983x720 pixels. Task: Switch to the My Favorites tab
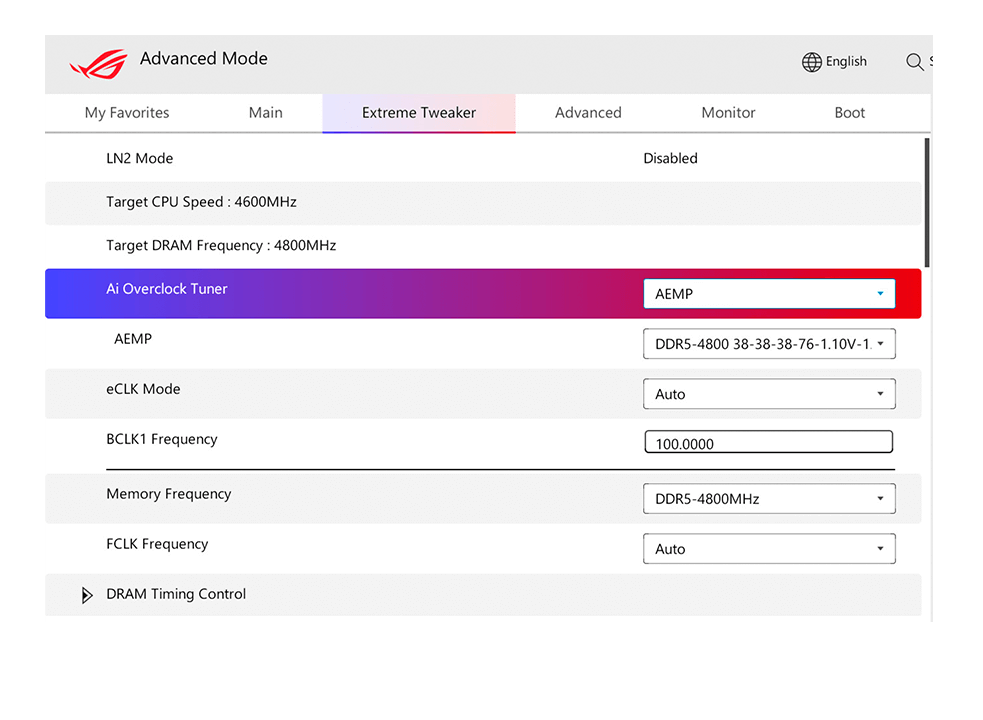coord(127,113)
